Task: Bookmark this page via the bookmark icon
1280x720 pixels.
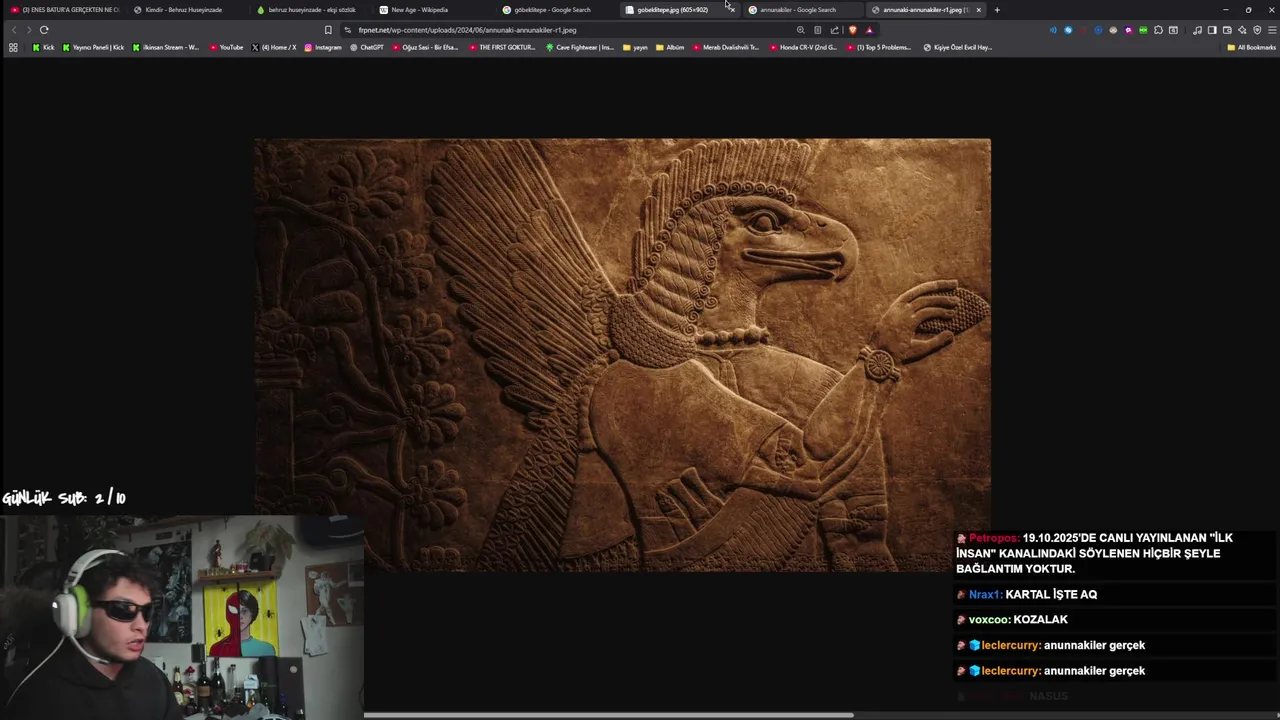Action: pyautogui.click(x=328, y=30)
